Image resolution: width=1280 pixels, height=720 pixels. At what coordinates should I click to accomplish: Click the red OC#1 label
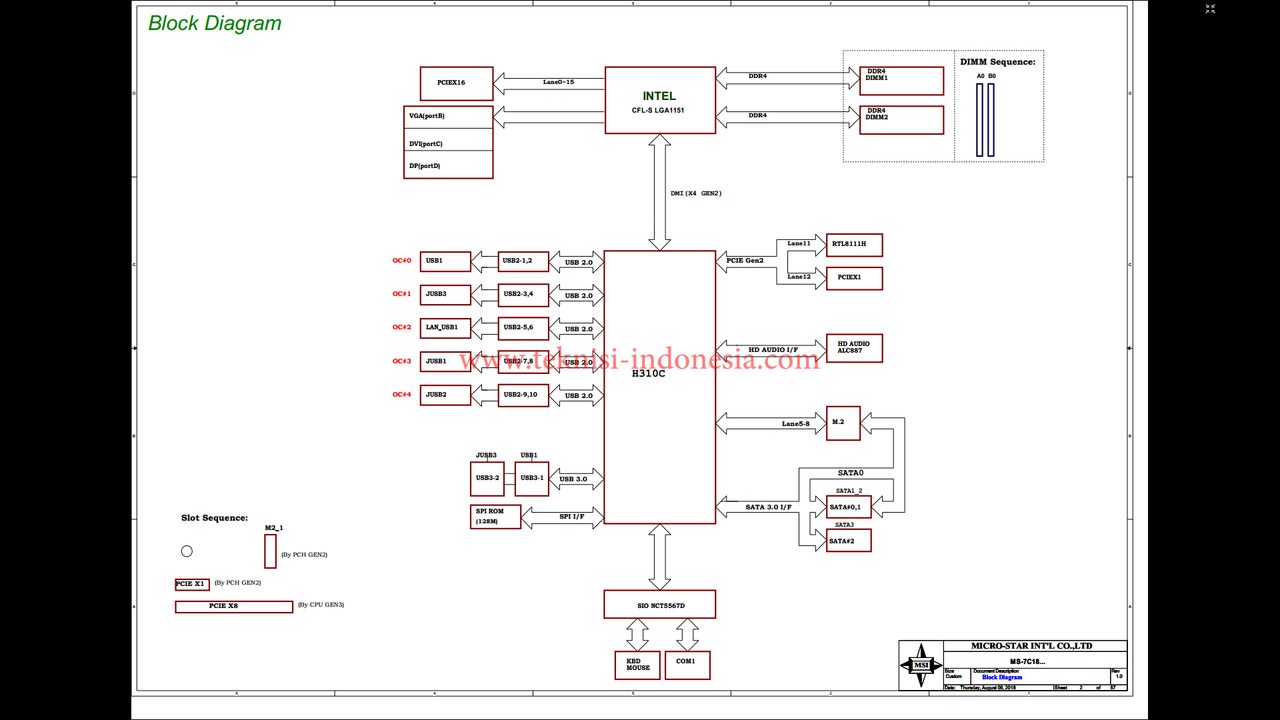pyautogui.click(x=402, y=294)
